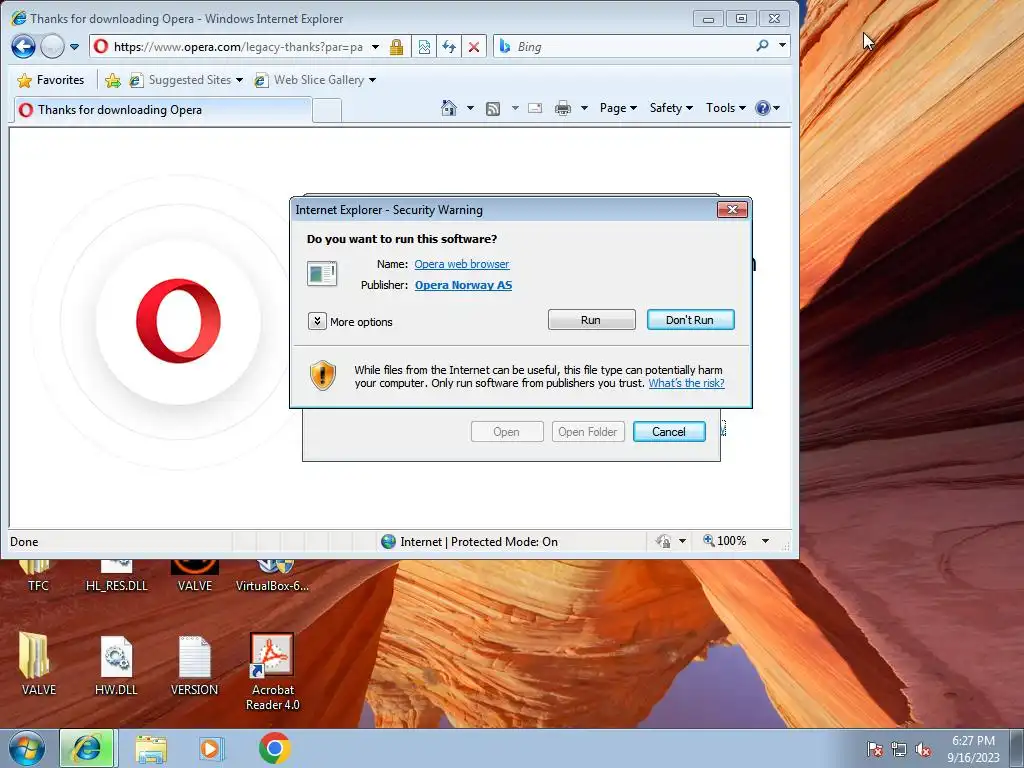Expand the Home button dropdown arrow
Viewport: 1024px width, 768px height.
click(470, 108)
